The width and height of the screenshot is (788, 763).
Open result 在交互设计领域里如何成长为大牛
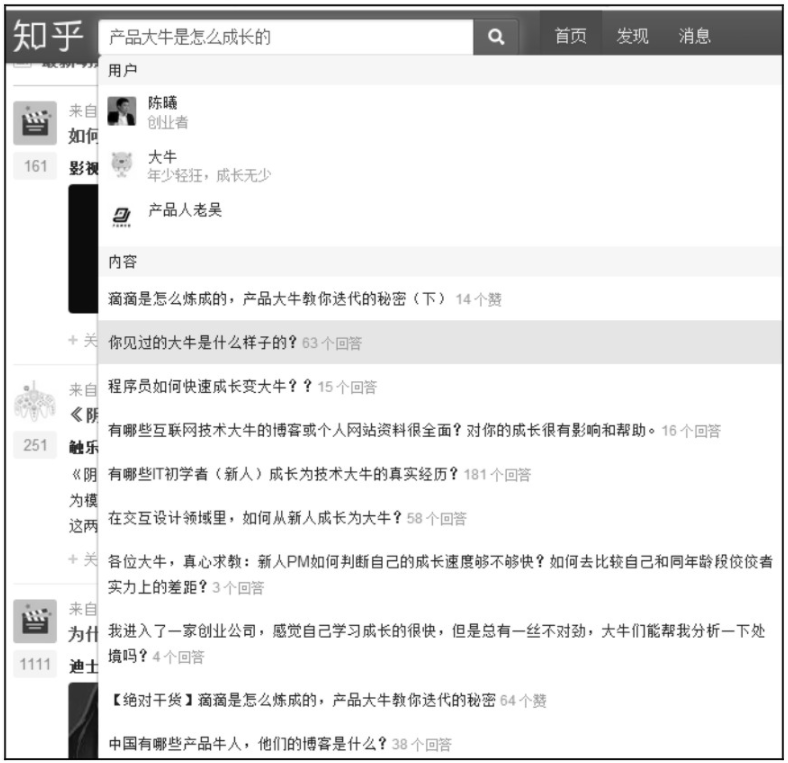440,518
